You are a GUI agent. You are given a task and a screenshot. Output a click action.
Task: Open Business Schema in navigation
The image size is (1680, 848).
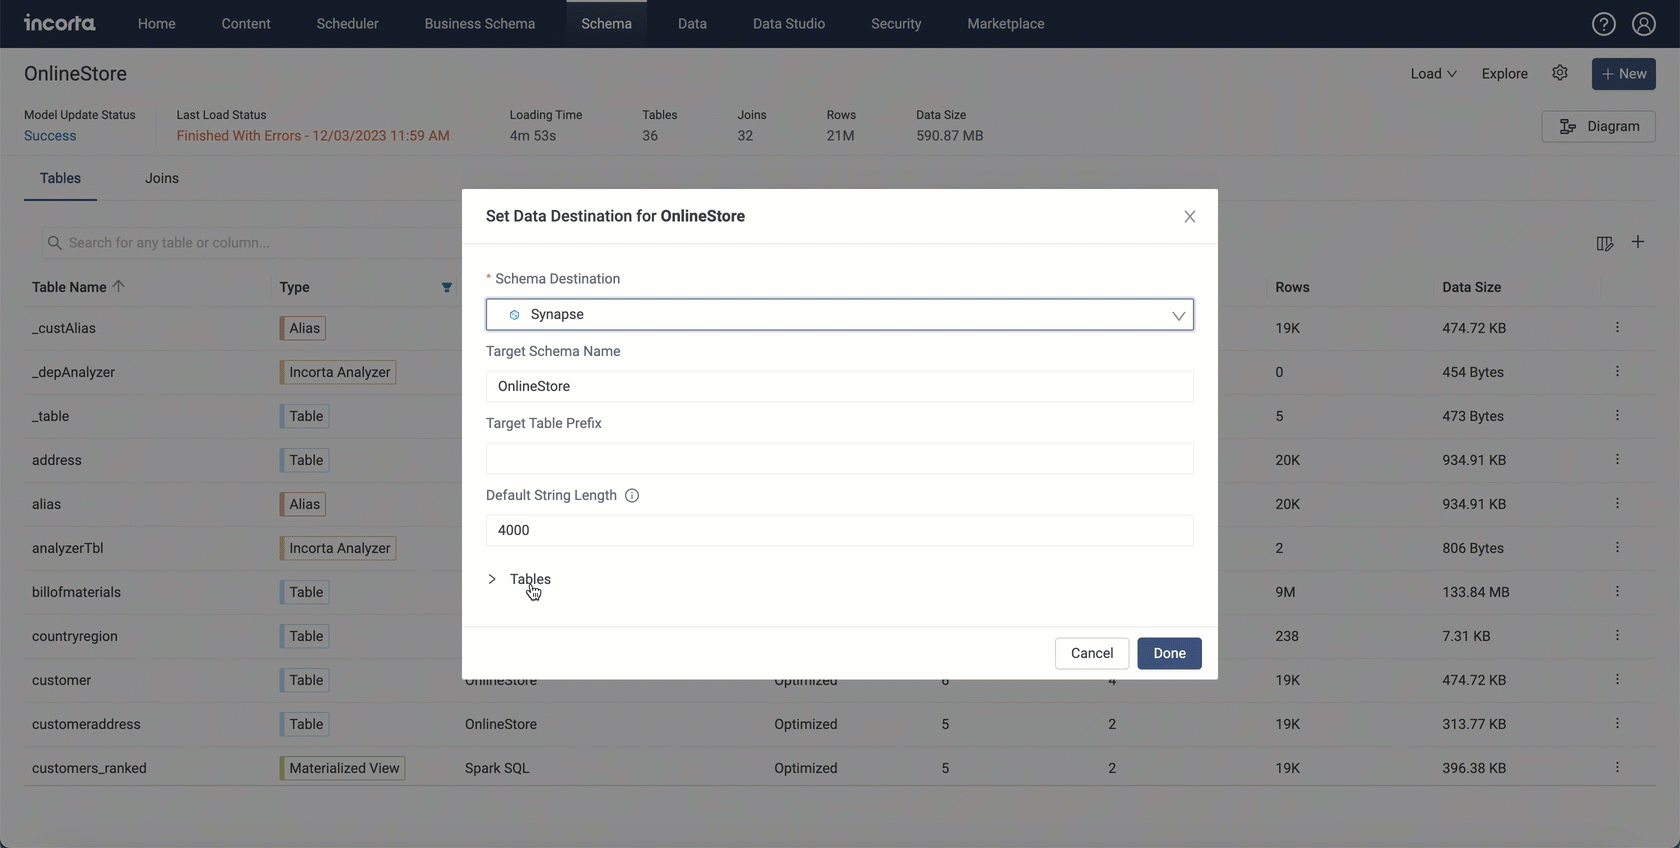click(480, 24)
